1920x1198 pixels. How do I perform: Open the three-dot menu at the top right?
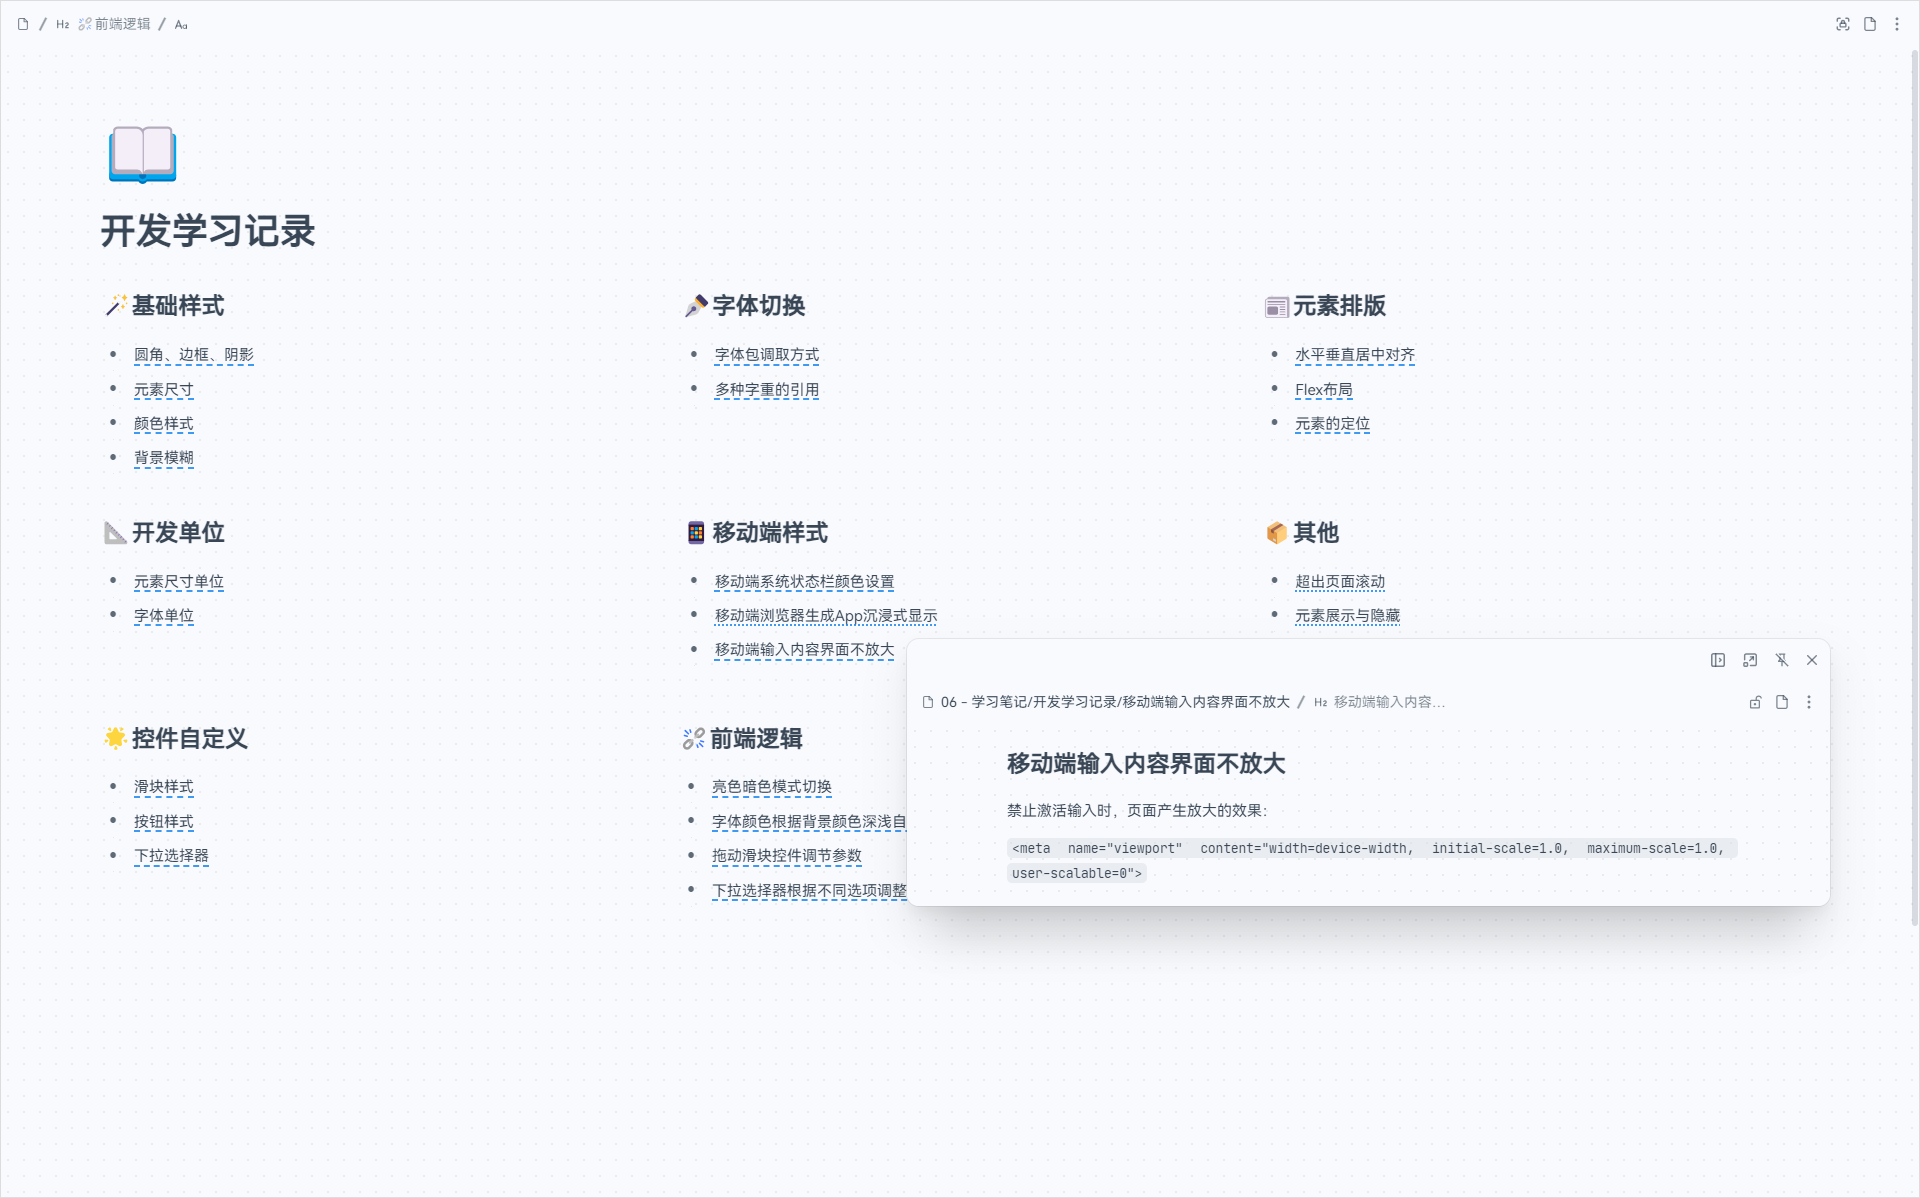coord(1896,24)
